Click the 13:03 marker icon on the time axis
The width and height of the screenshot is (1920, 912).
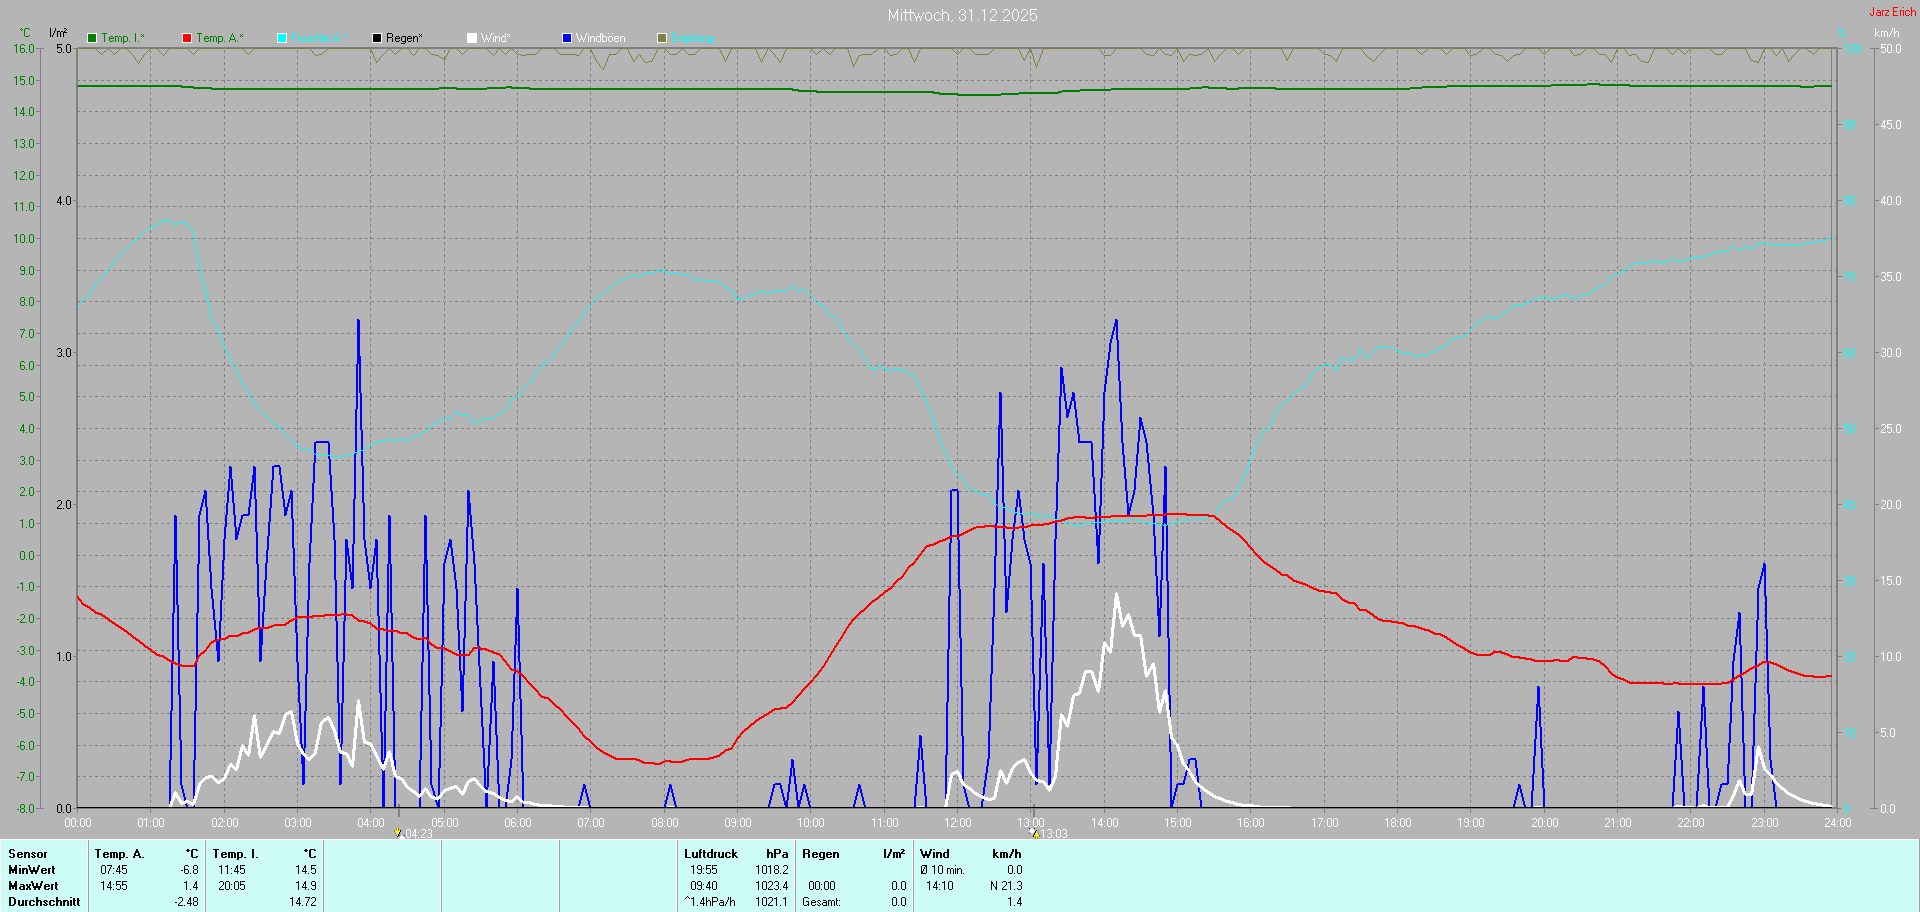click(1034, 833)
